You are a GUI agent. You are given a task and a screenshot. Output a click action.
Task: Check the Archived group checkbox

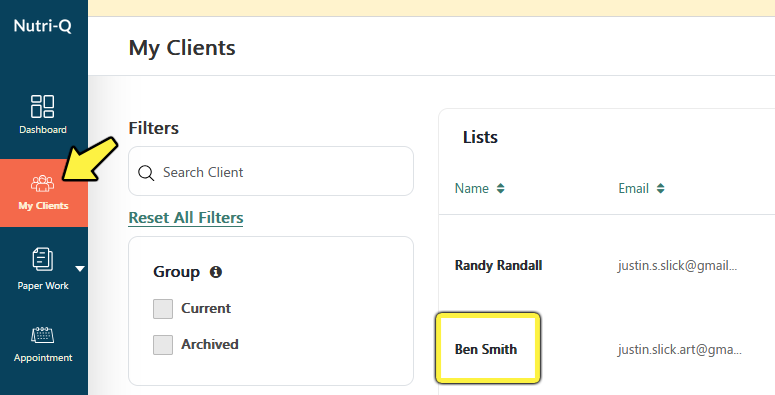pos(163,345)
